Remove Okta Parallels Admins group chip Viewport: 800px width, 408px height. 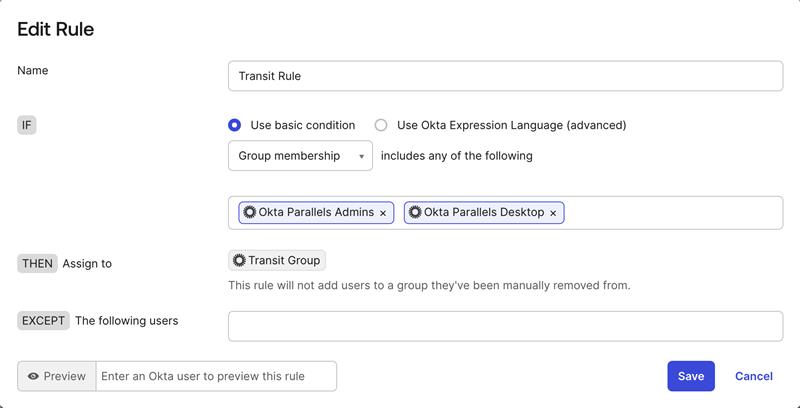pos(383,213)
